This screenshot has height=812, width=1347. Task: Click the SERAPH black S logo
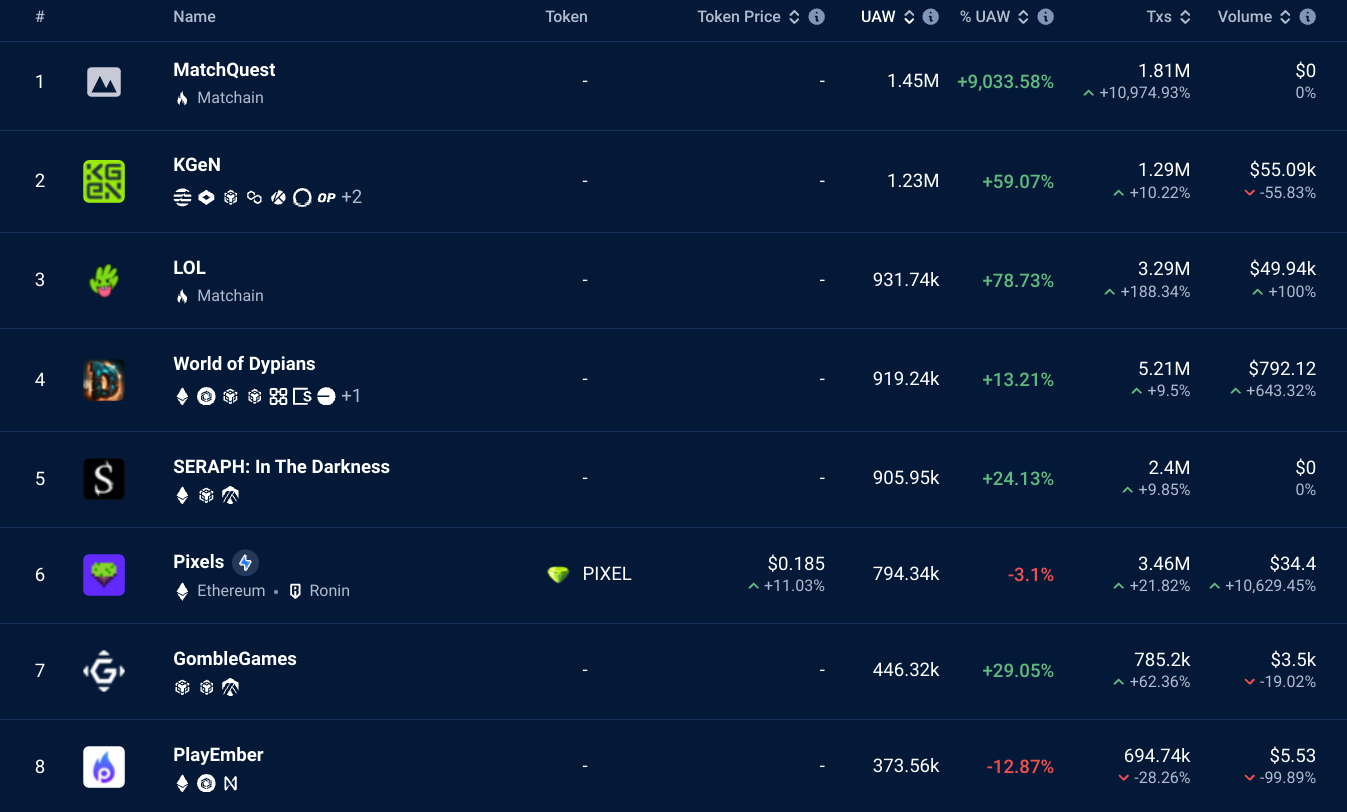point(104,479)
